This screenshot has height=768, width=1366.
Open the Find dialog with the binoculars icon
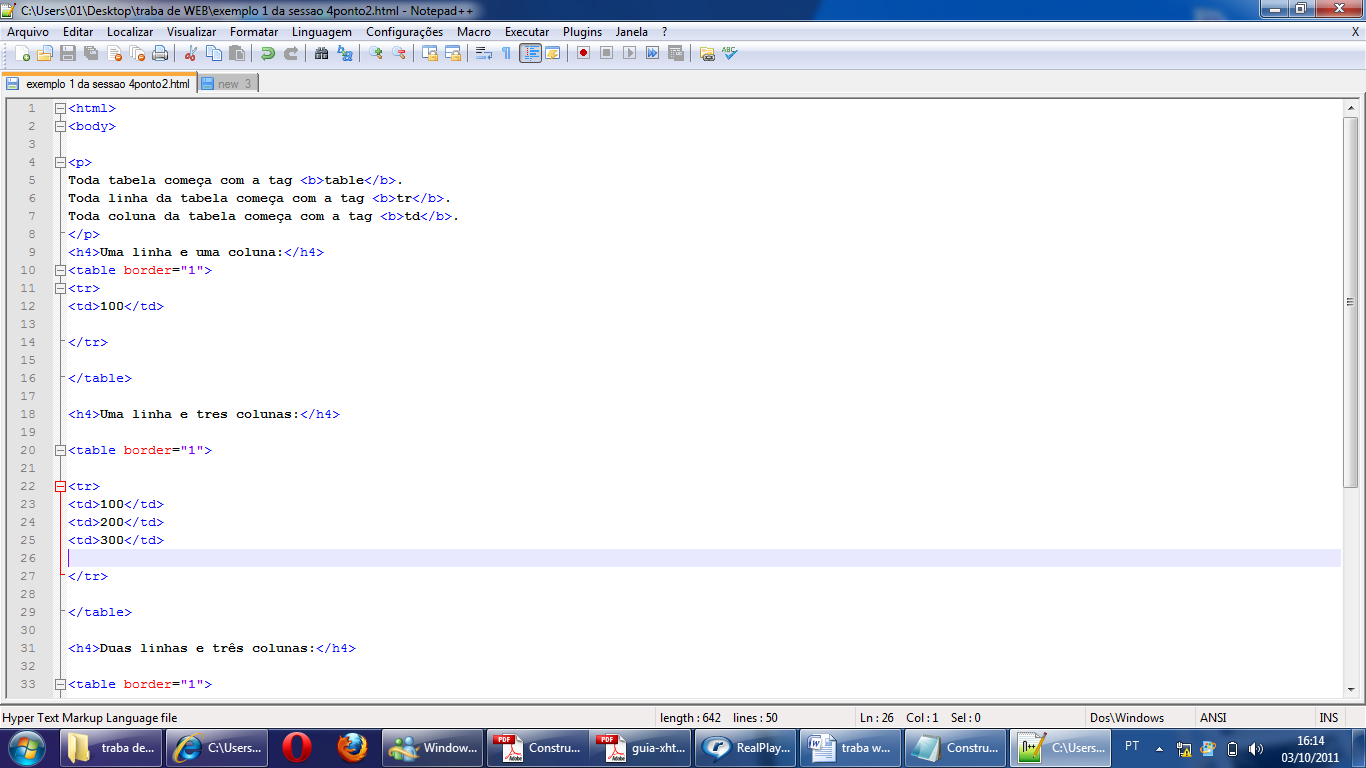[321, 53]
